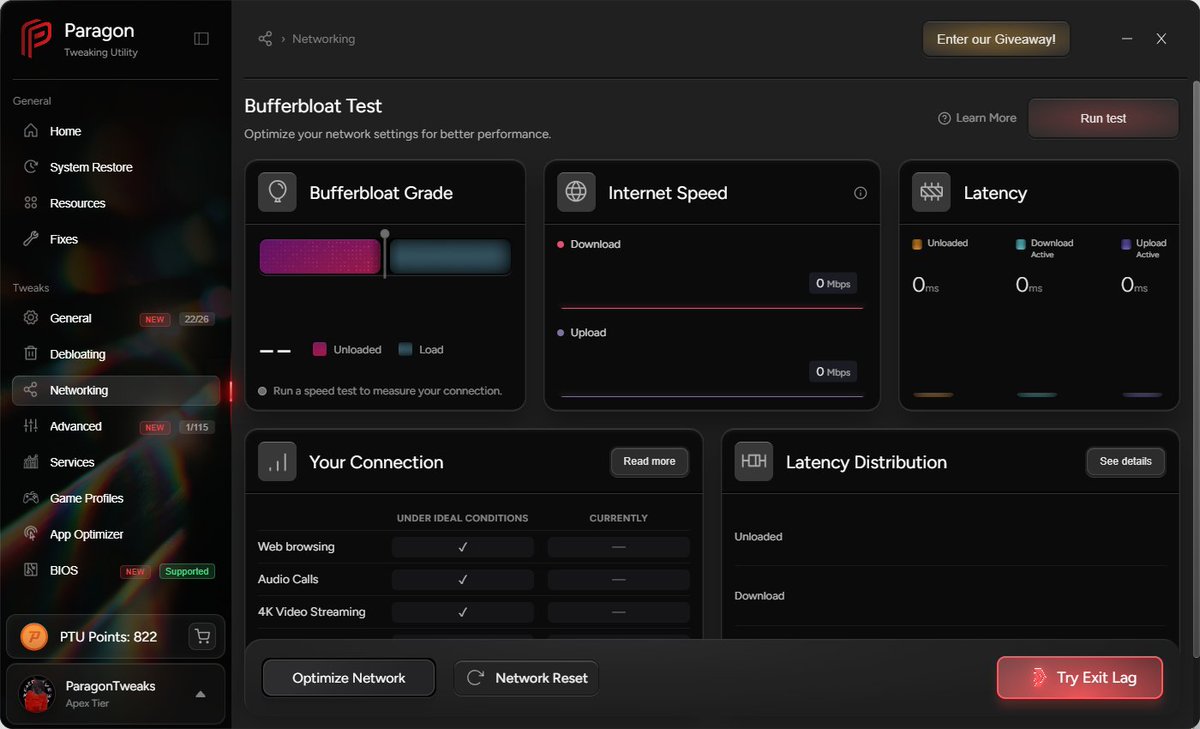This screenshot has height=729, width=1200.
Task: Click the Resources grid icon
Action: (31, 203)
